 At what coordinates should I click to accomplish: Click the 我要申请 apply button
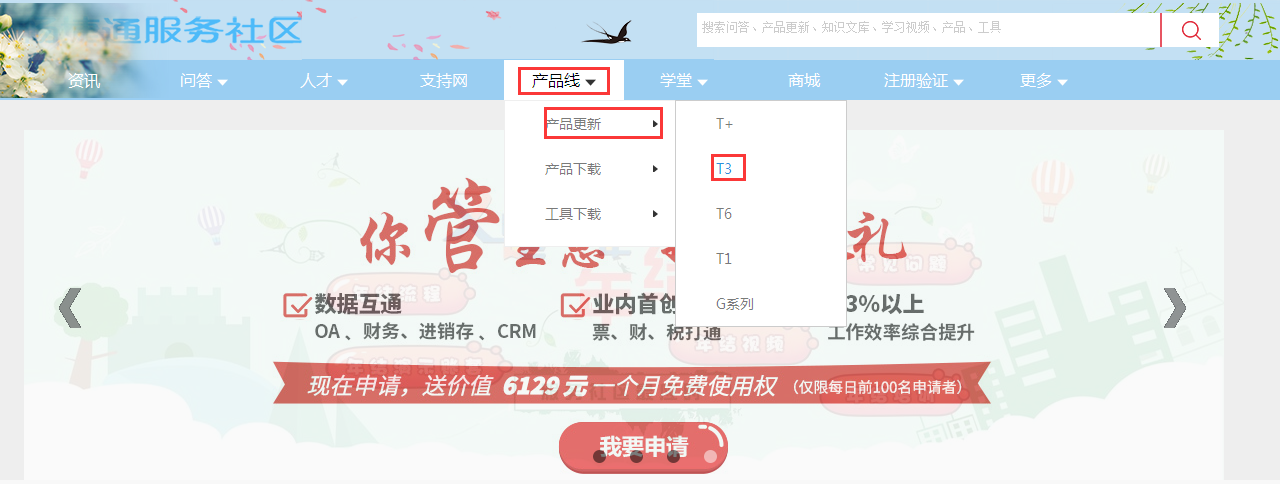tap(643, 447)
